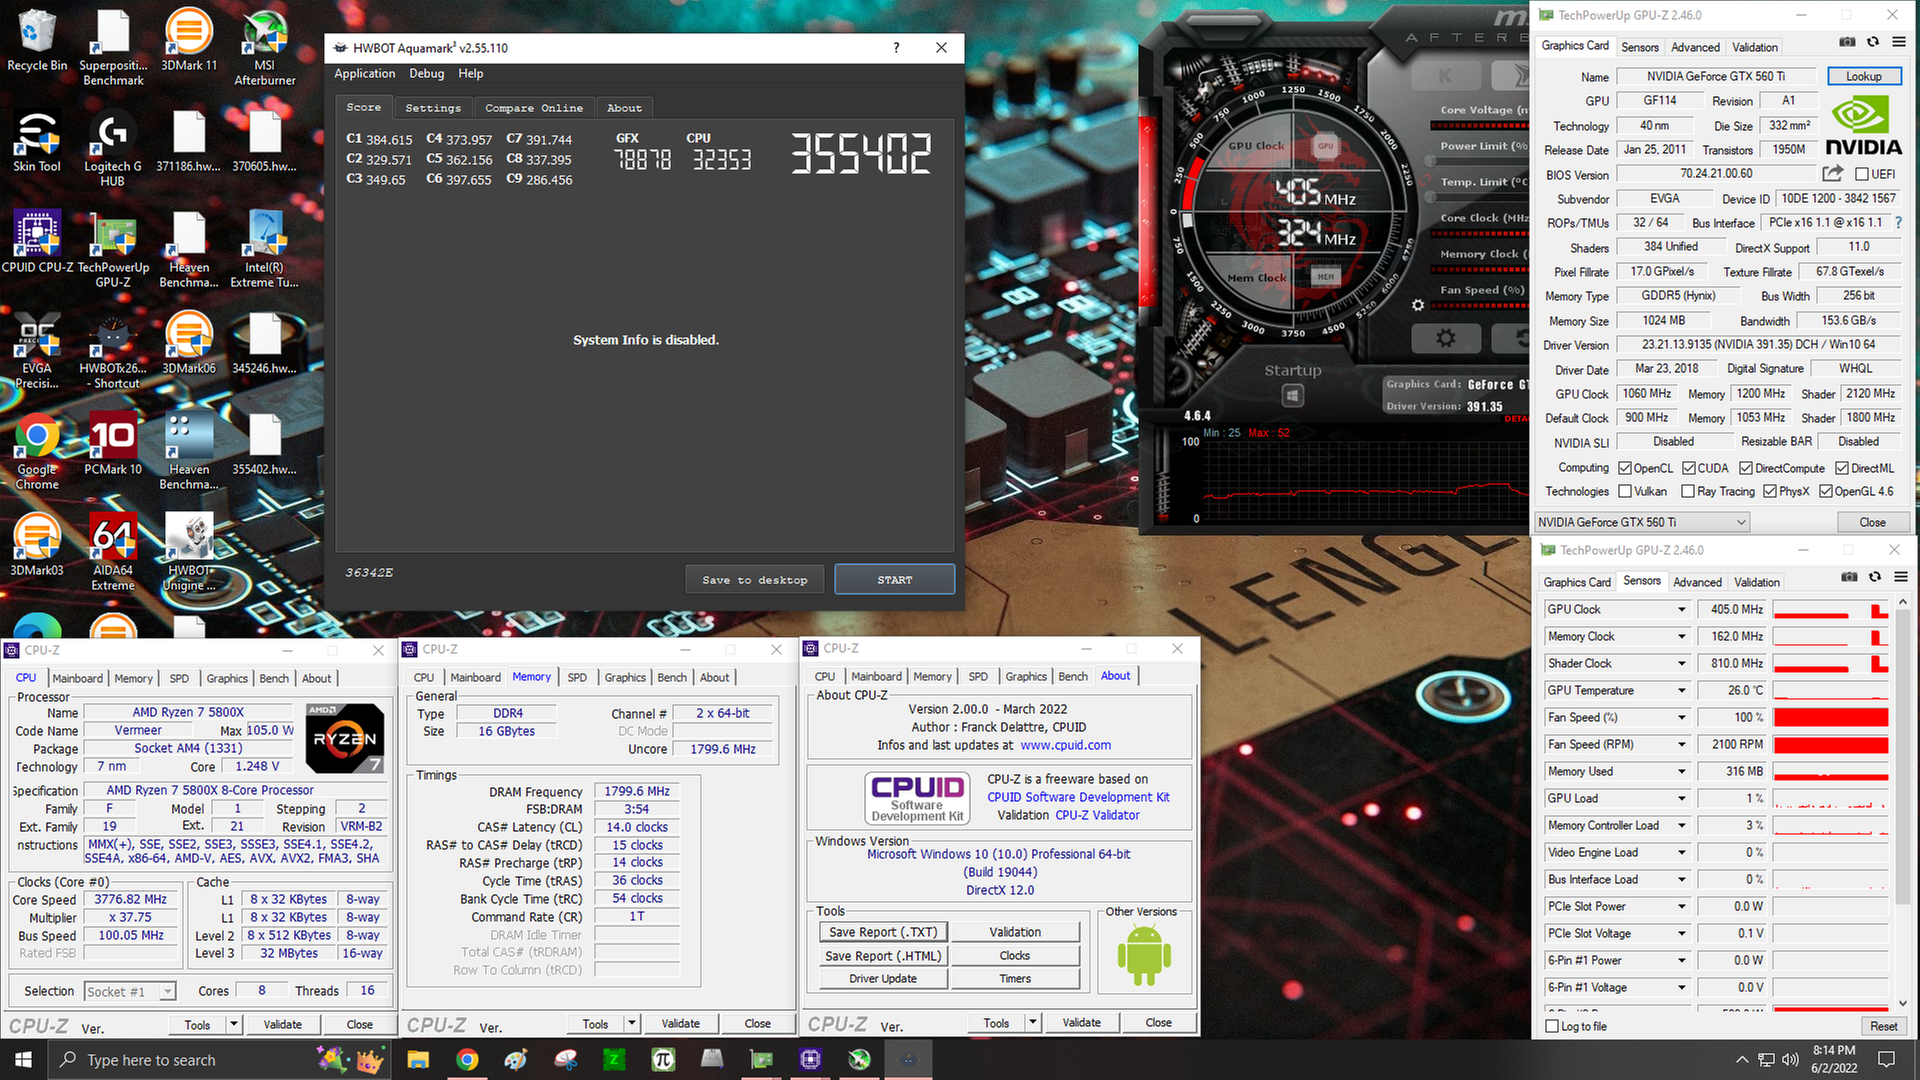Toggle Afterburner Startup Windows icon
This screenshot has height=1080, width=1920.
[1292, 395]
